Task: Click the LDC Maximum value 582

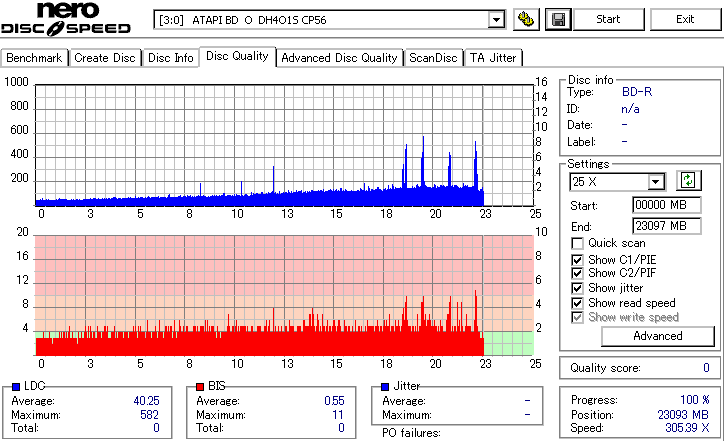Action: point(150,415)
